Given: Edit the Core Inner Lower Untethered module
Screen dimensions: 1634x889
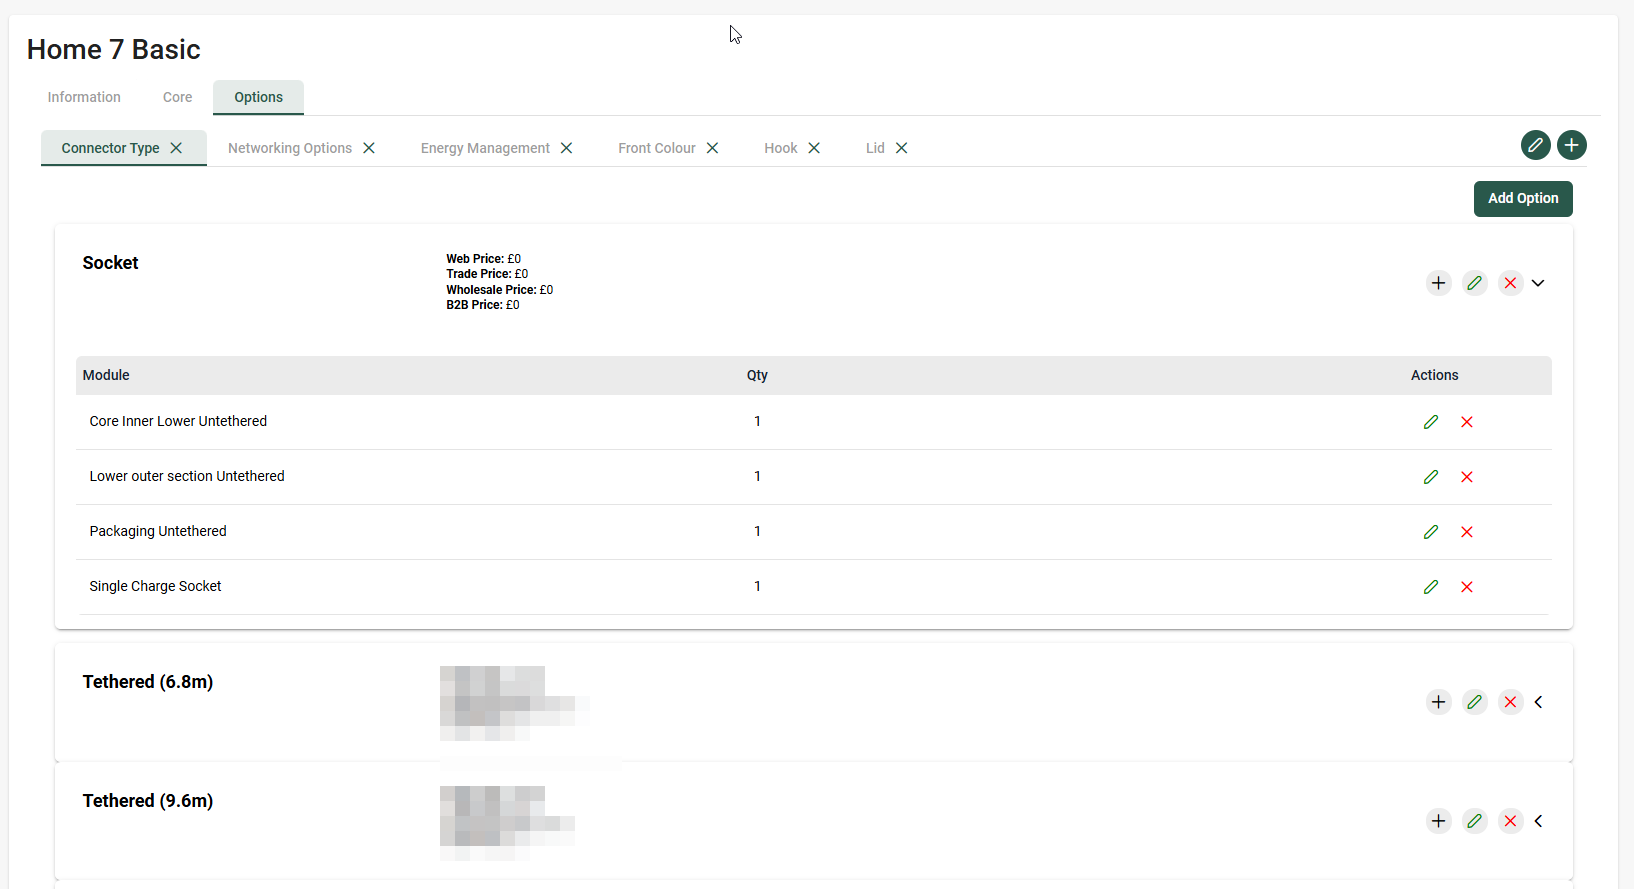Looking at the screenshot, I should 1431,422.
